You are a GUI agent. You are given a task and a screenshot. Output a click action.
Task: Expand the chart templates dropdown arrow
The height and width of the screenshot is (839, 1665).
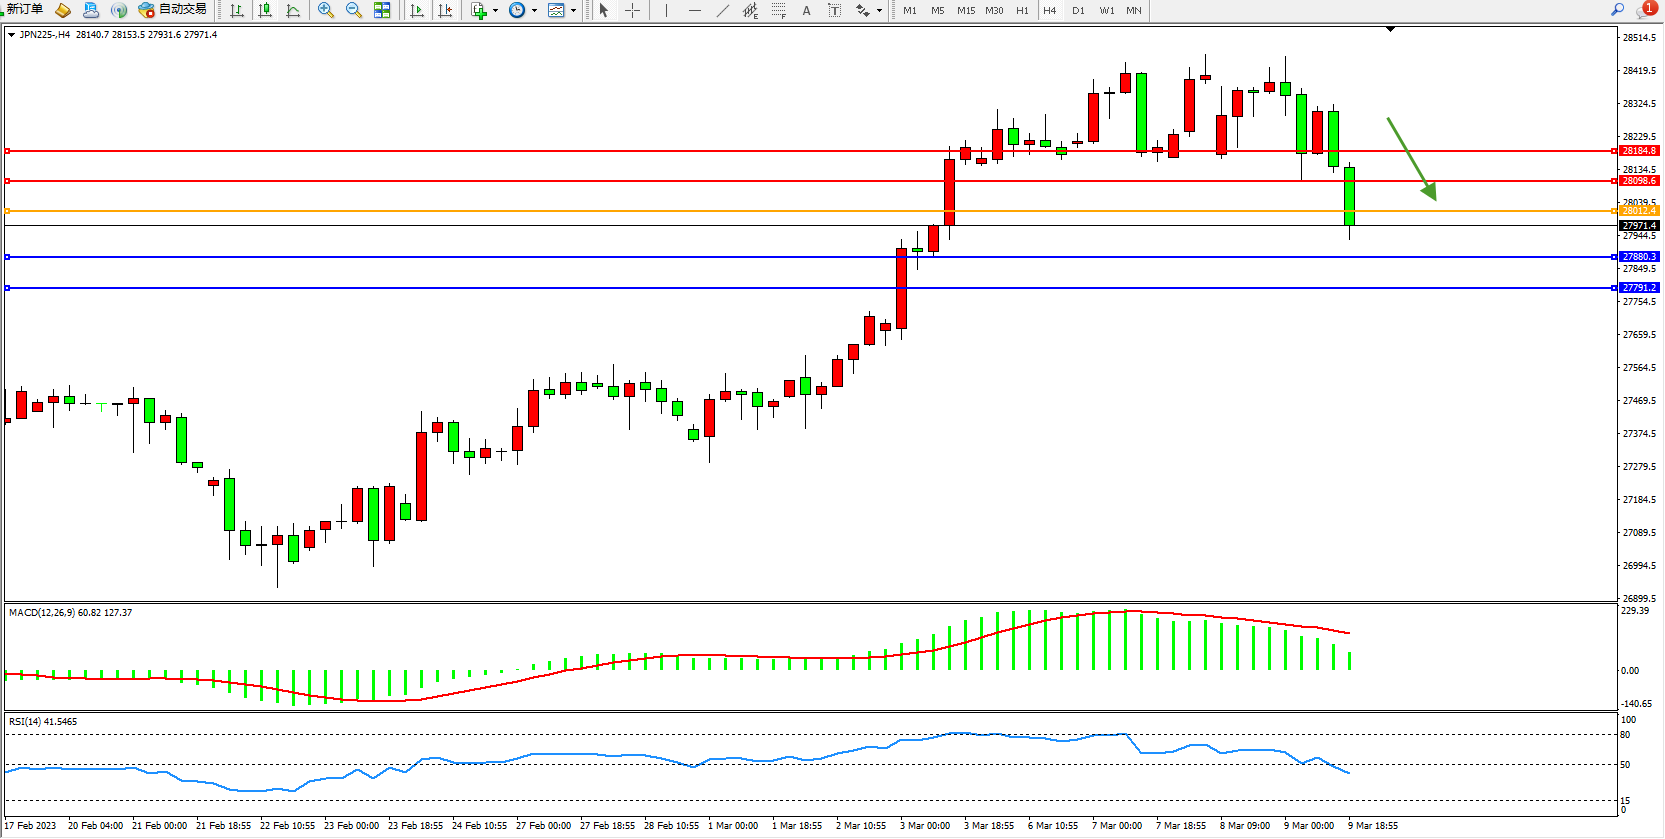click(573, 11)
